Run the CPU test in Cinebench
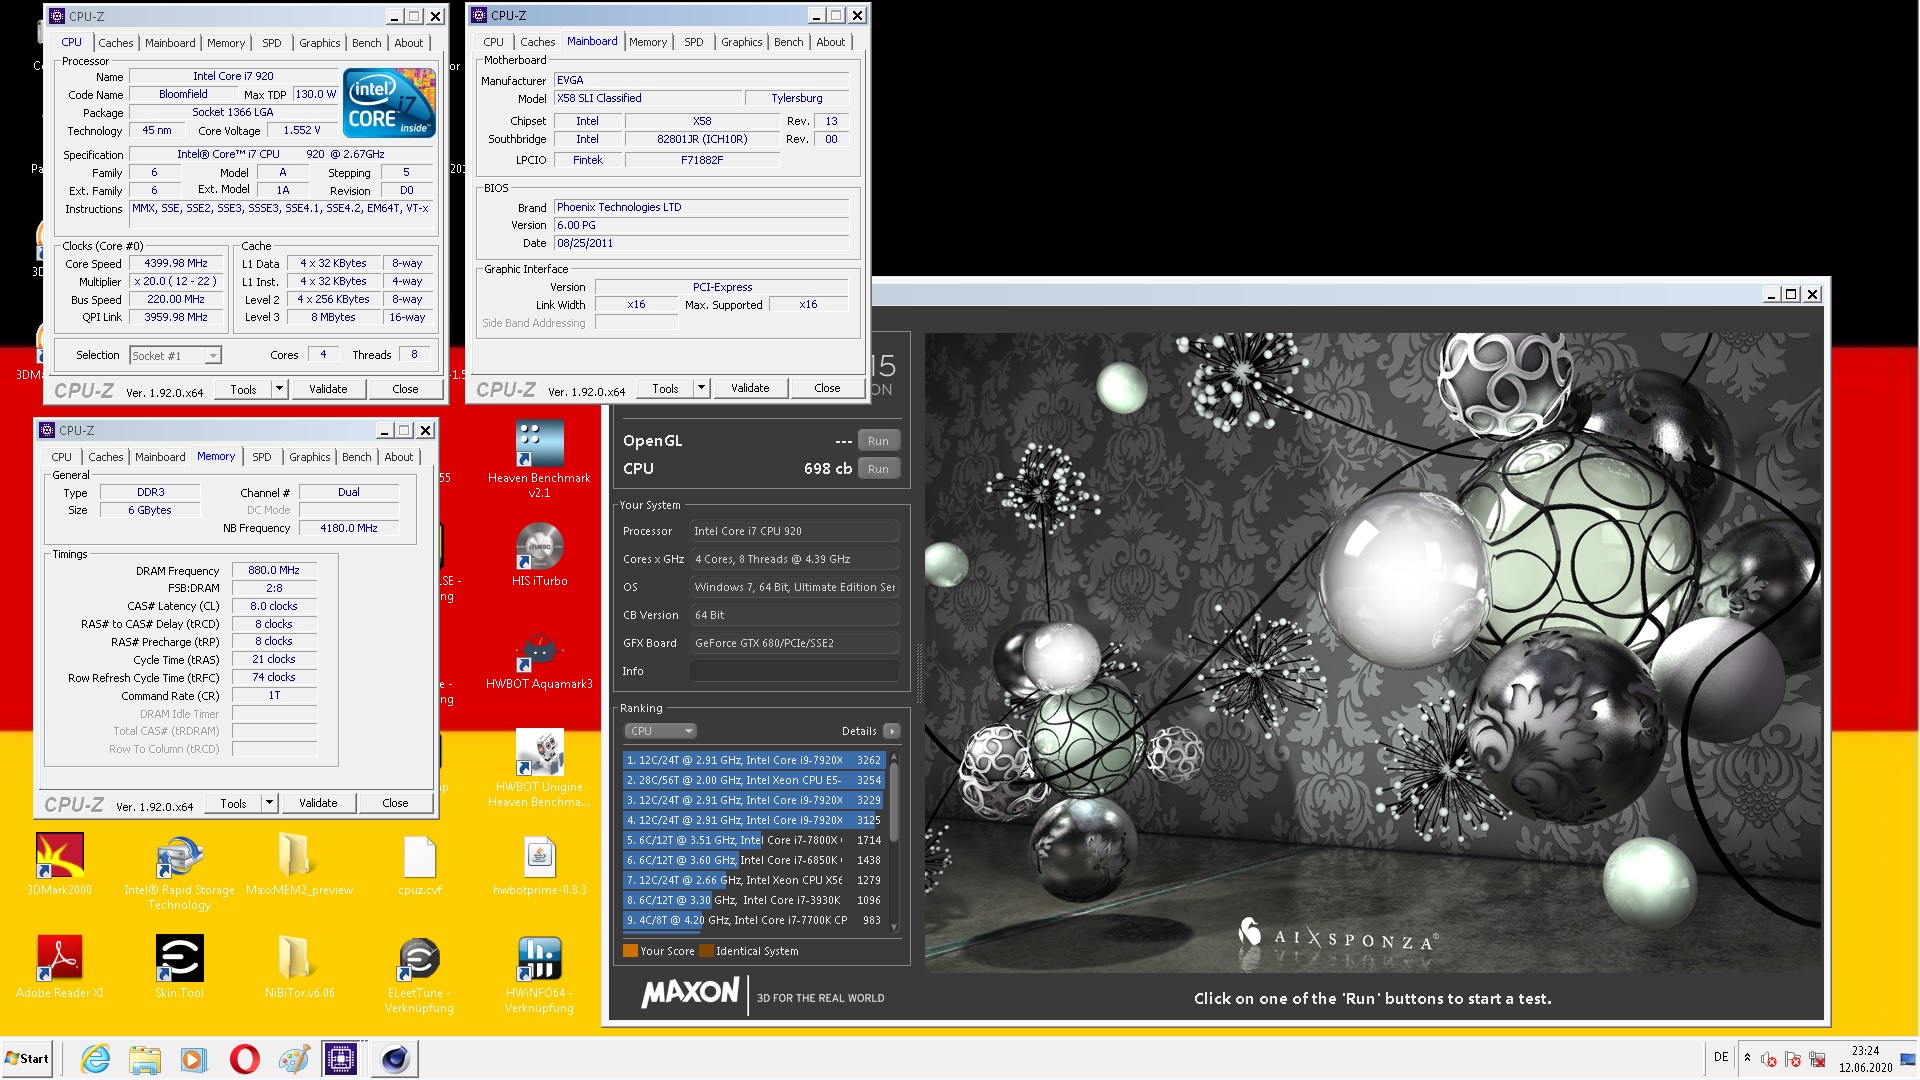Screen dimensions: 1920x1080 point(878,469)
